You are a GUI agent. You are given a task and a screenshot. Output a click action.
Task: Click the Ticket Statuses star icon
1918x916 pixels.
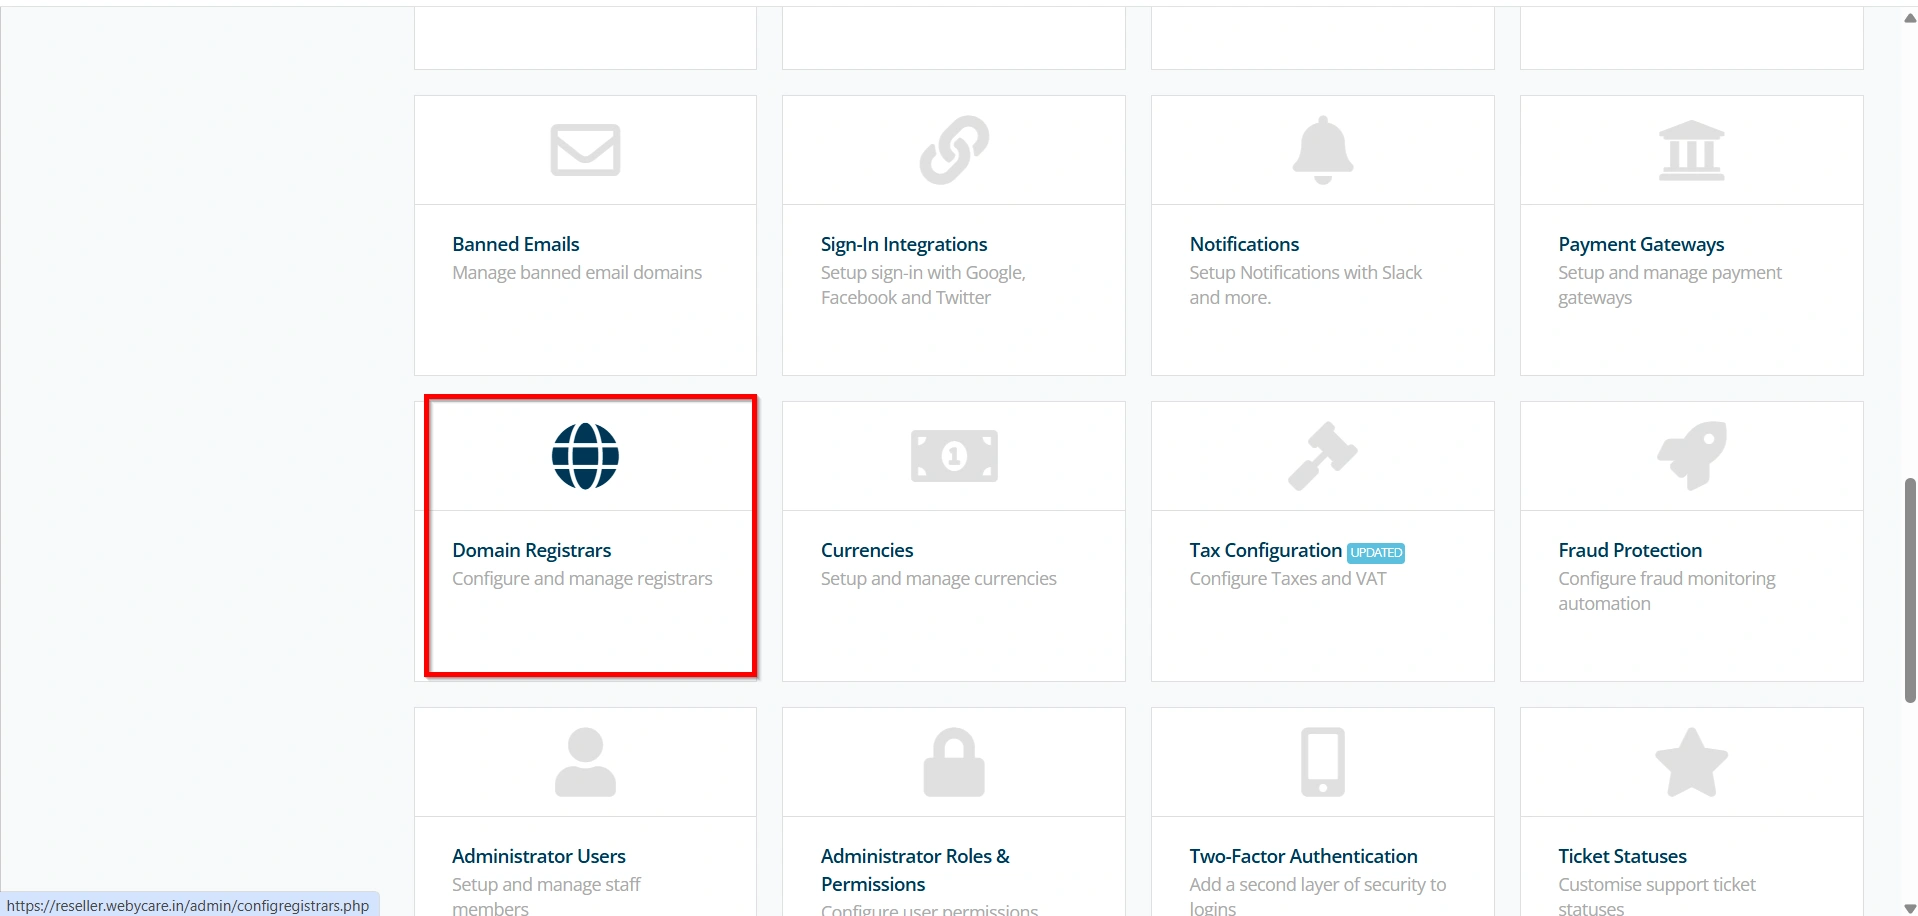1691,762
